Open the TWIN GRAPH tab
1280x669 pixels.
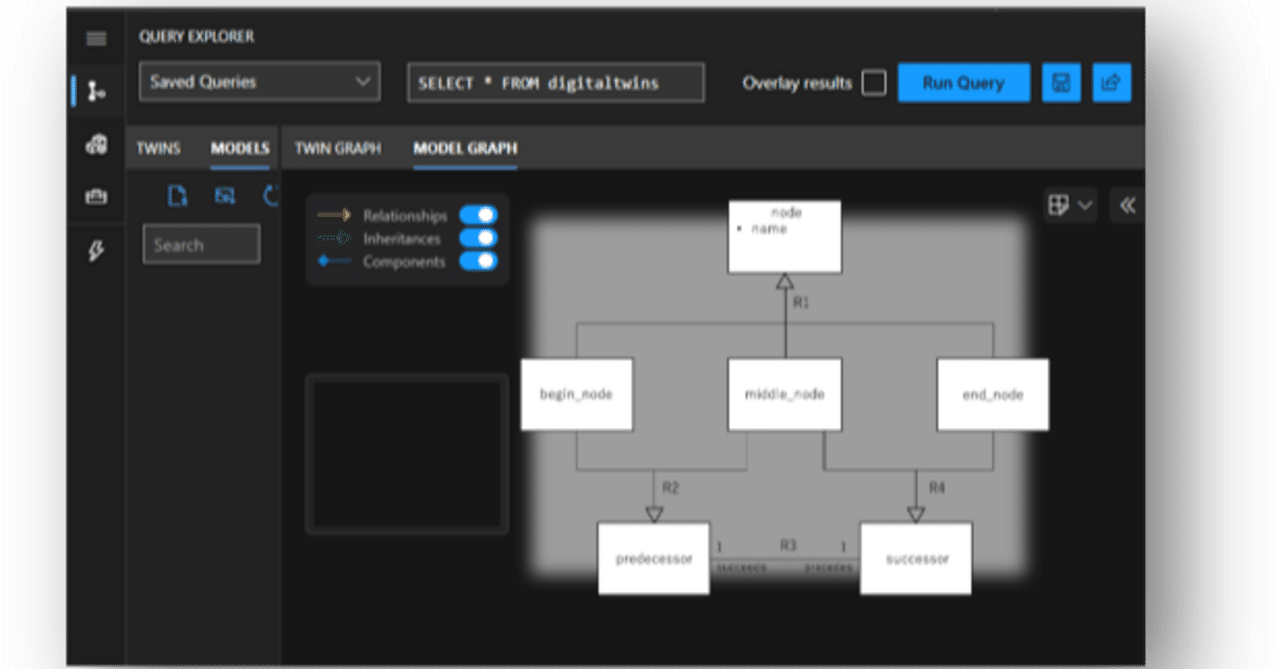(x=337, y=147)
